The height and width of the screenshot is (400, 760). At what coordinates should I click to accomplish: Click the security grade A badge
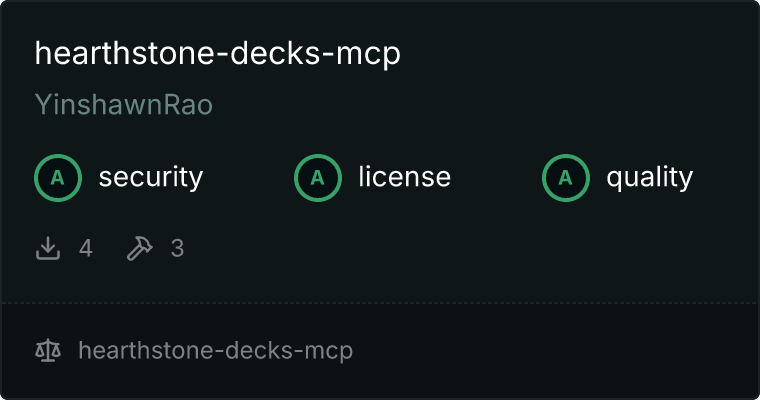point(58,178)
